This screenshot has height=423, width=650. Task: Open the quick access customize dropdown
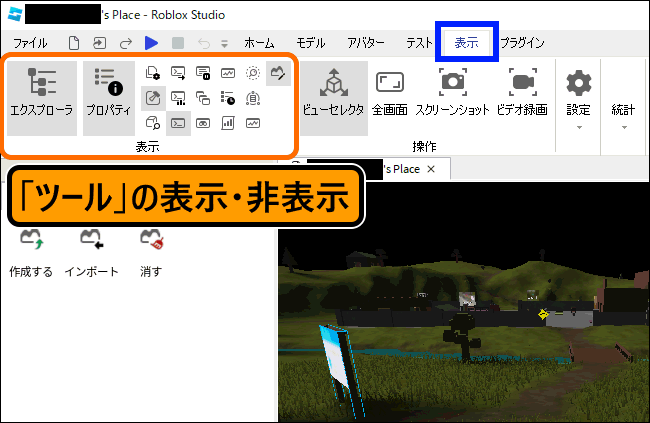pyautogui.click(x=224, y=43)
